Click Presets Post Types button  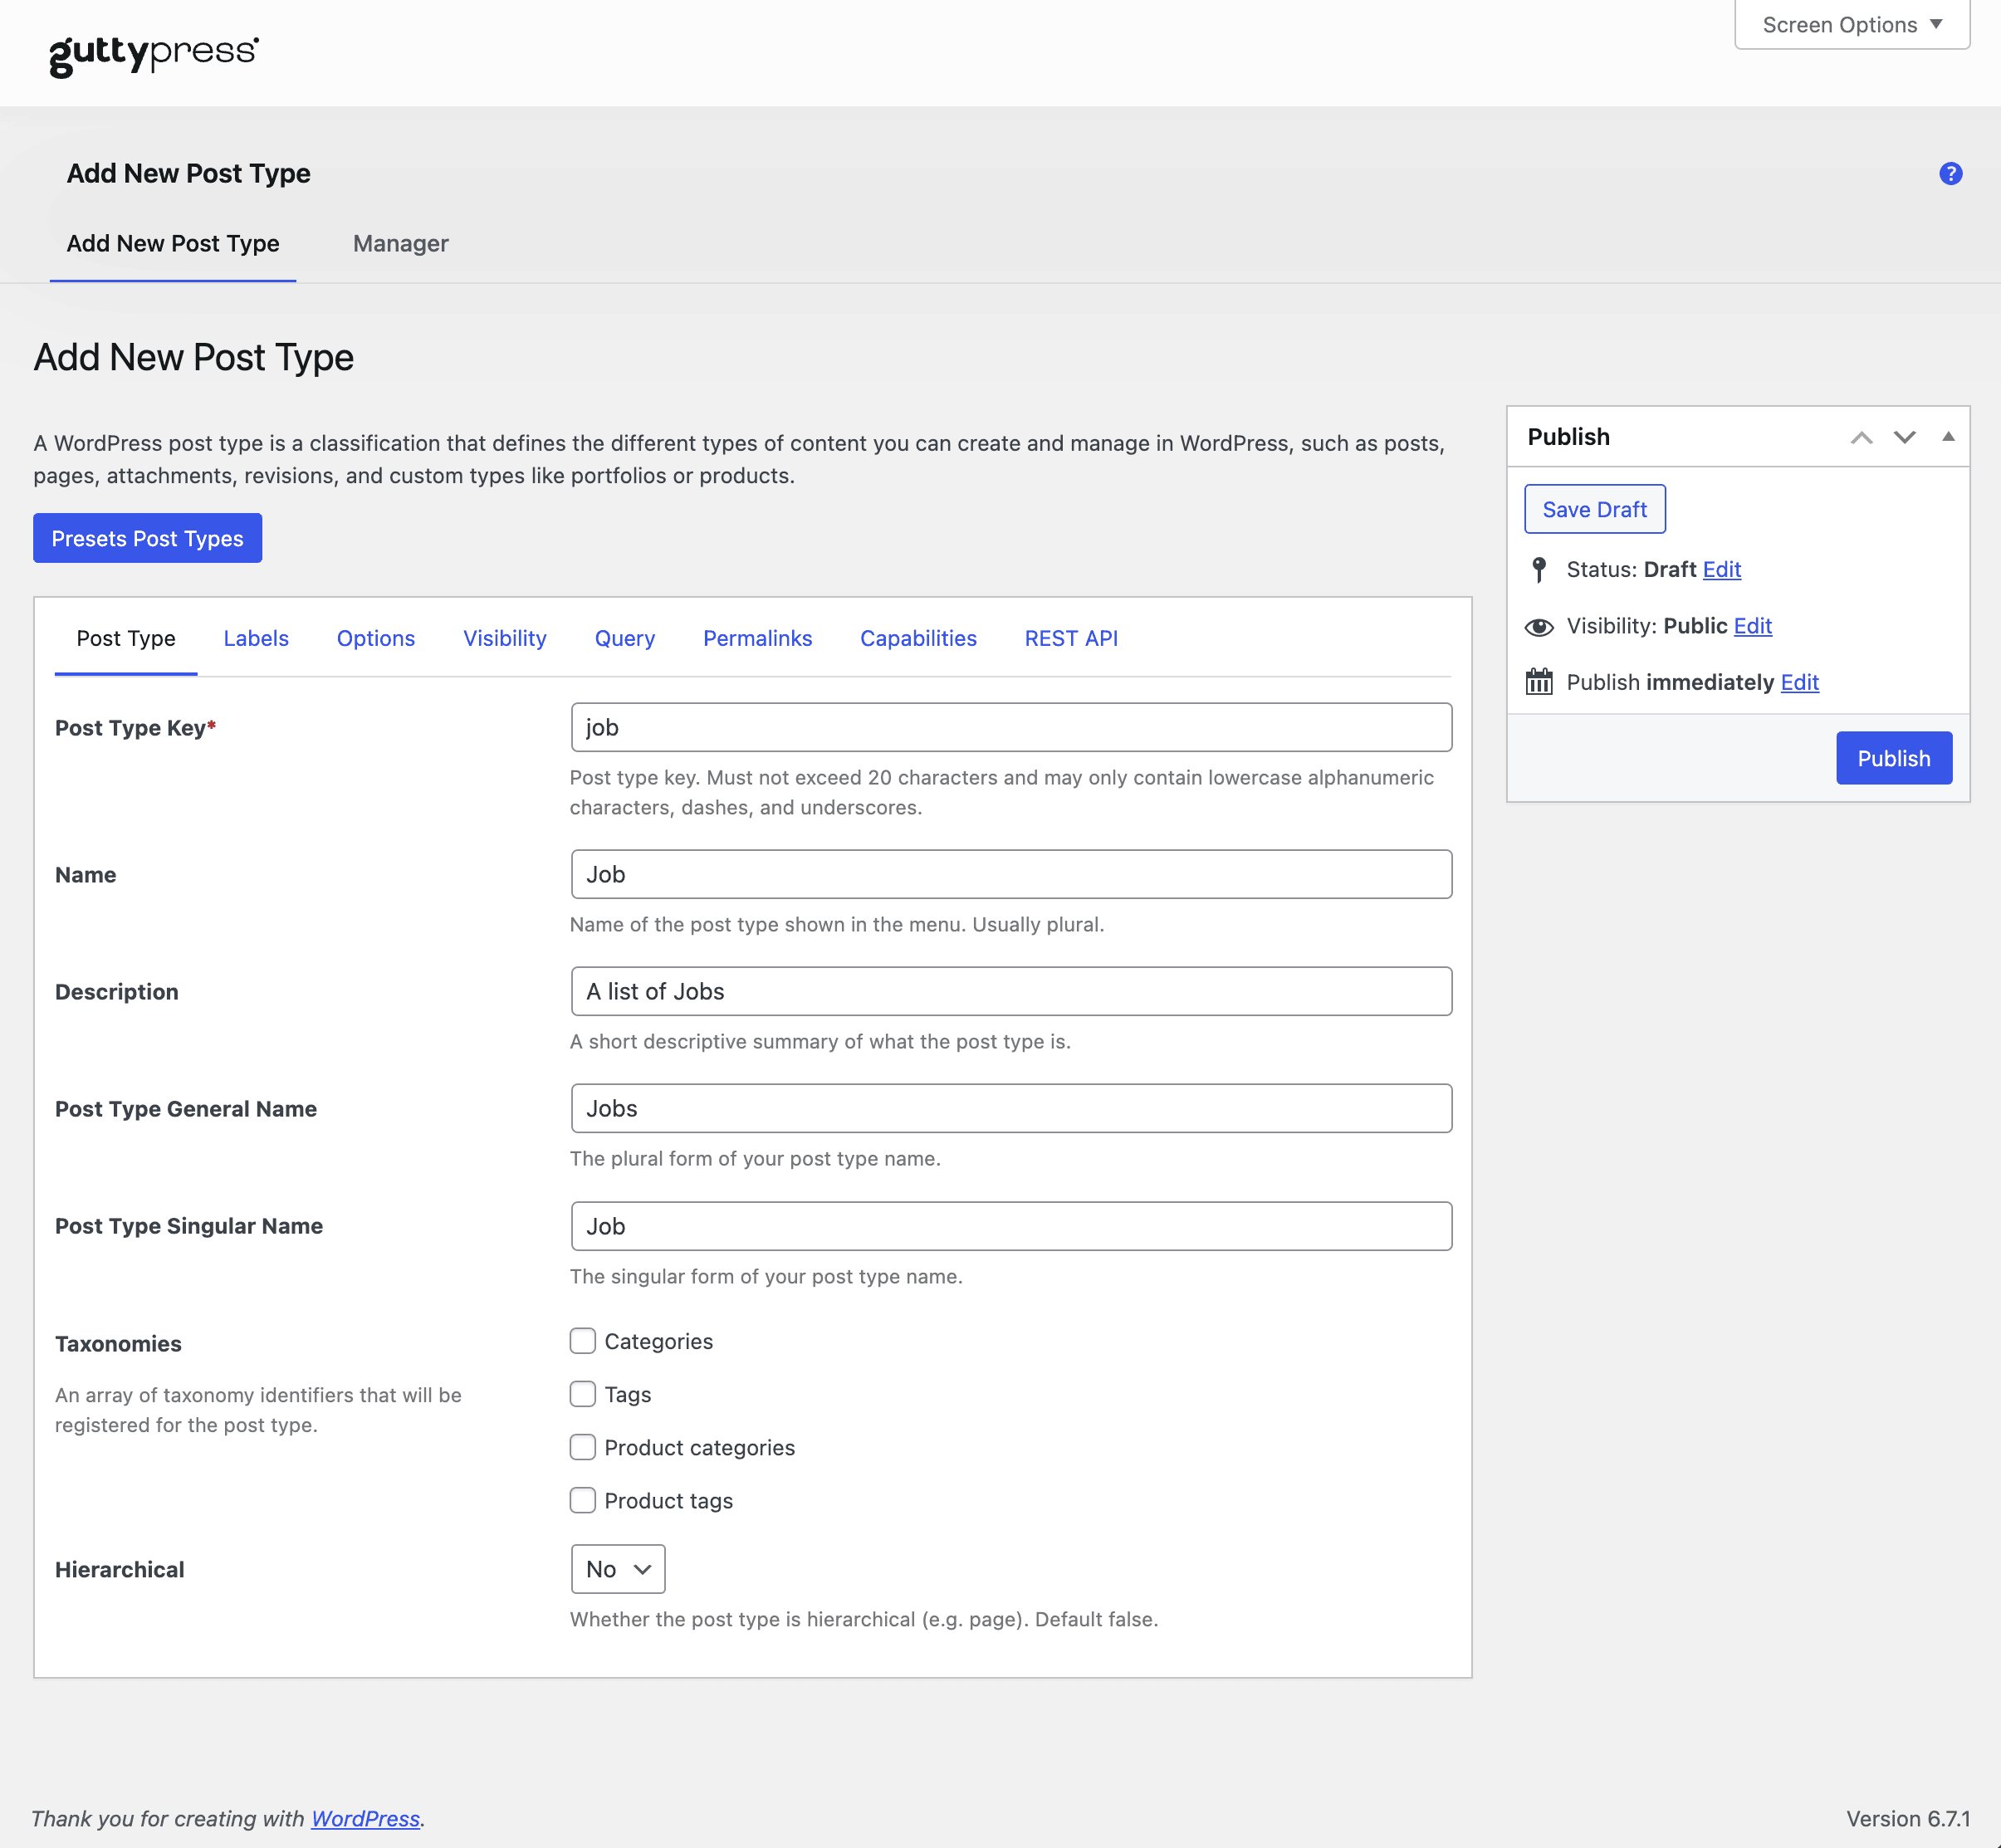tap(148, 538)
